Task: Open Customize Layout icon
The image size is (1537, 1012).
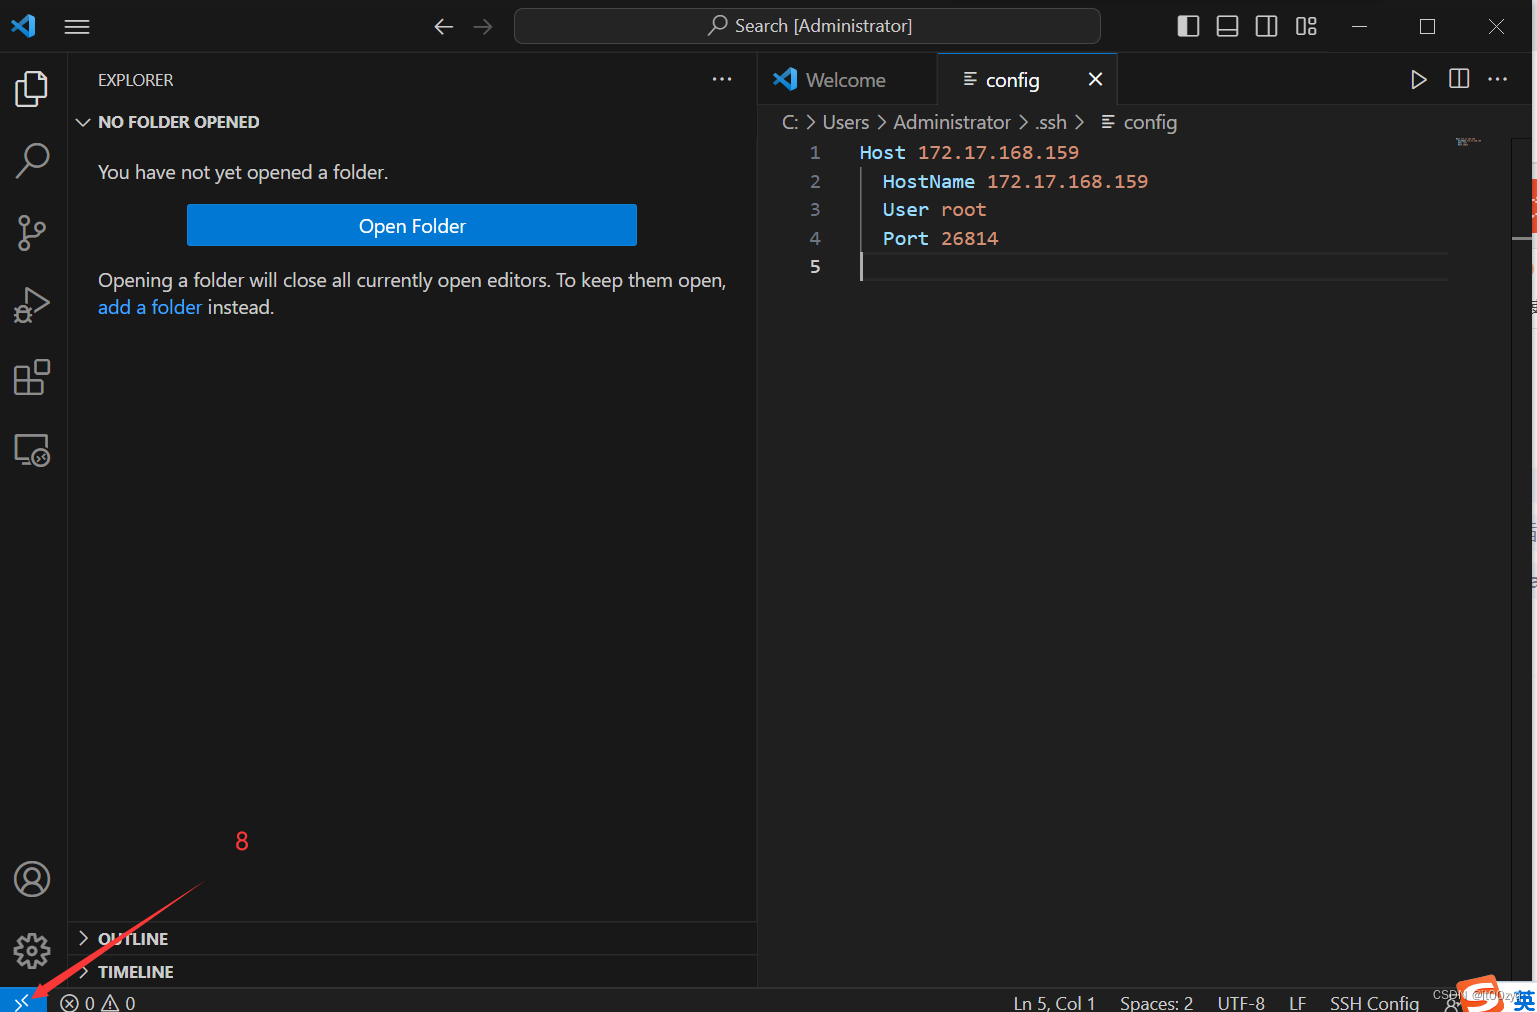Action: [x=1306, y=26]
